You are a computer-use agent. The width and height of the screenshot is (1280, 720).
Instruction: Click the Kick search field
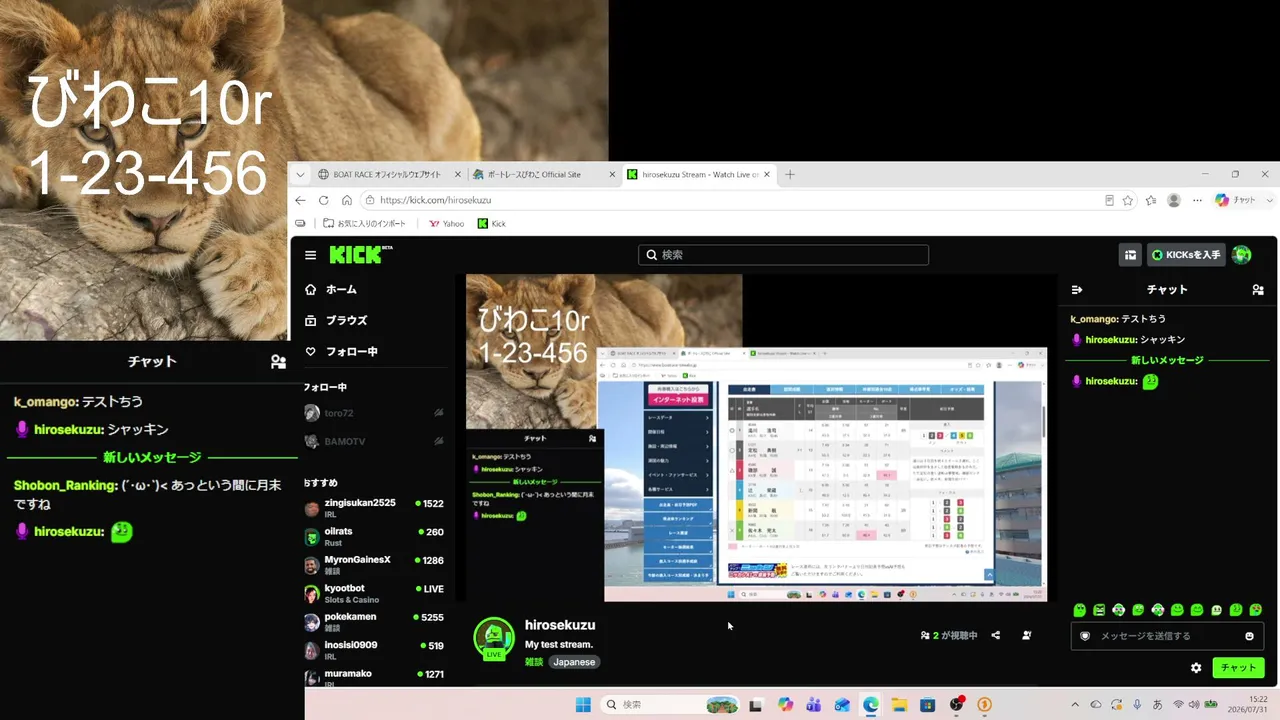[783, 255]
